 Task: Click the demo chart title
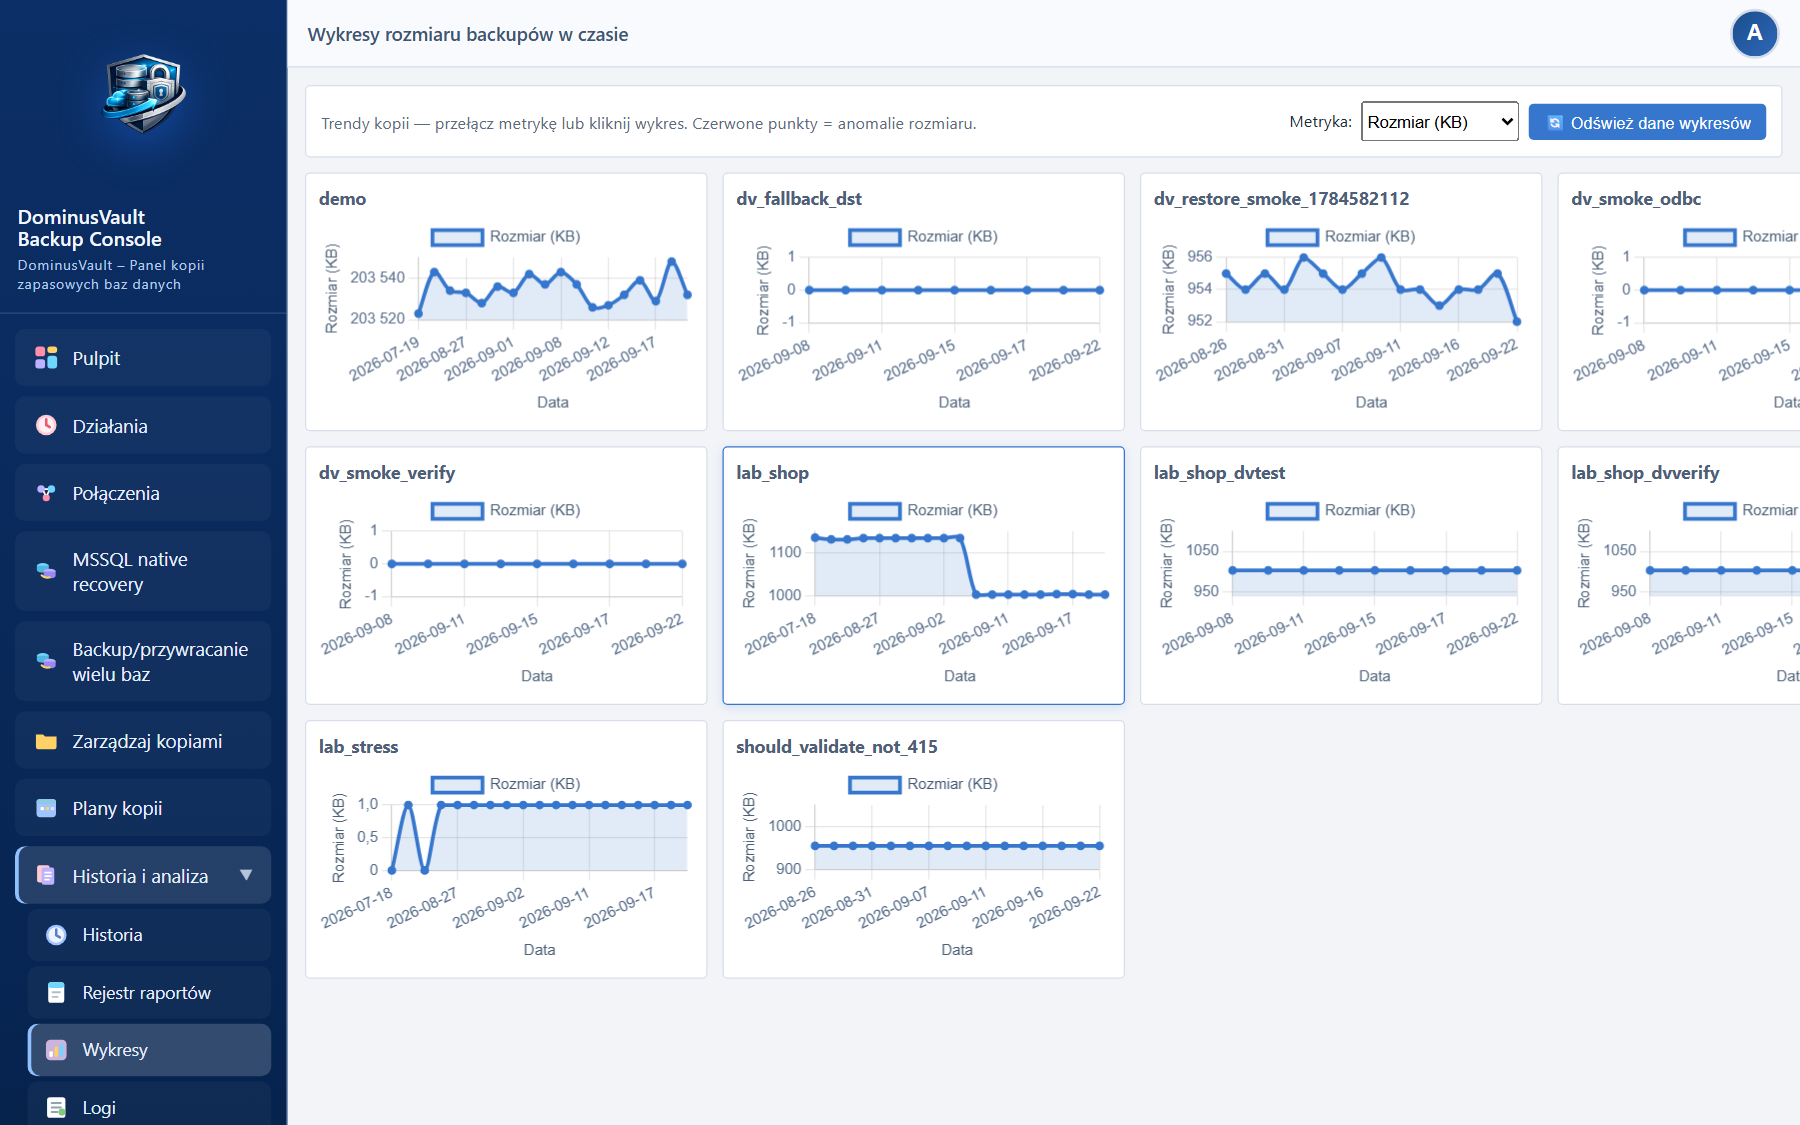click(342, 199)
